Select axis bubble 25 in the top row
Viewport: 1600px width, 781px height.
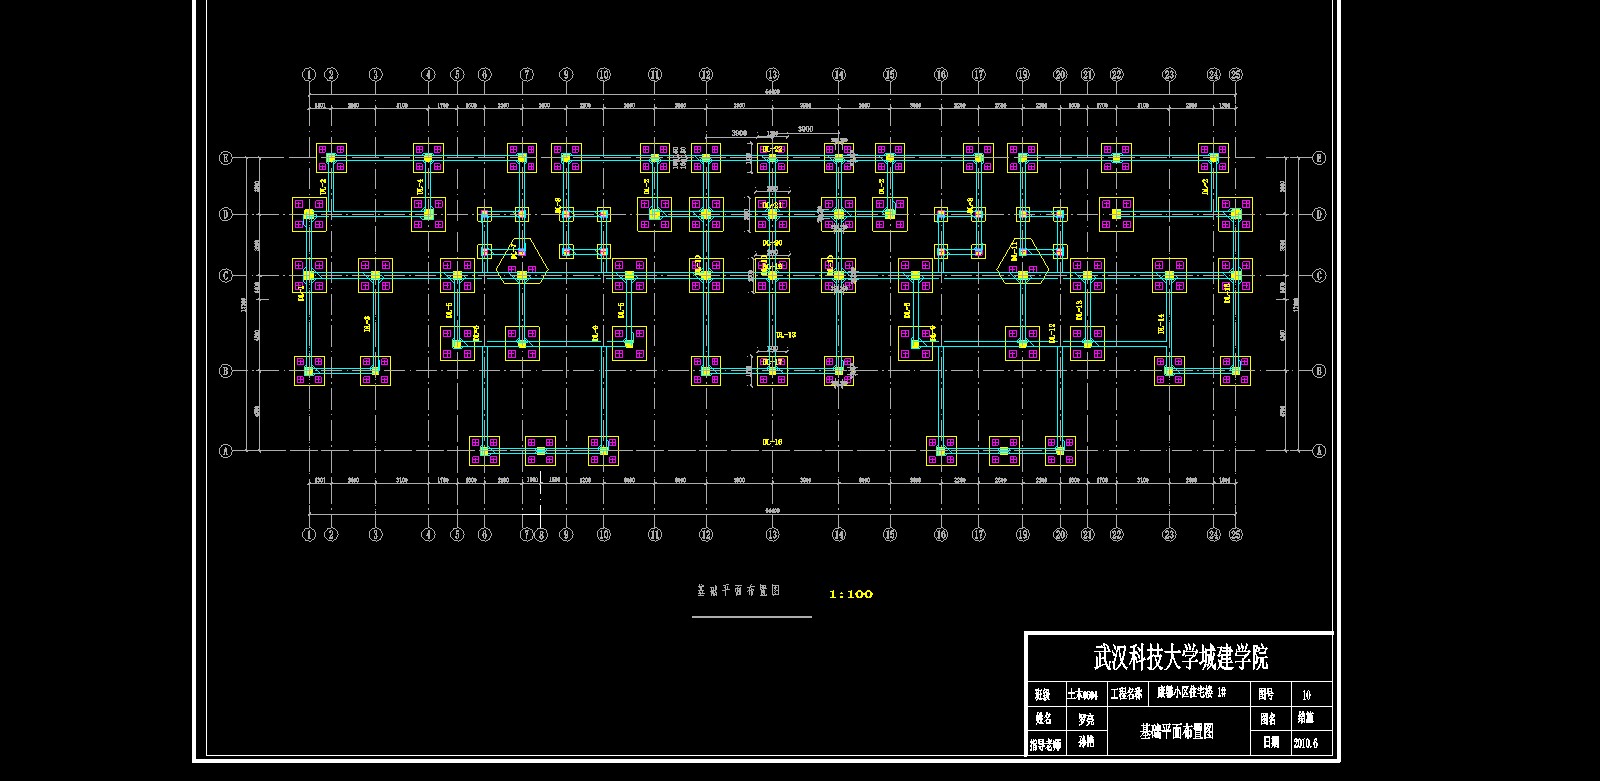click(1236, 75)
